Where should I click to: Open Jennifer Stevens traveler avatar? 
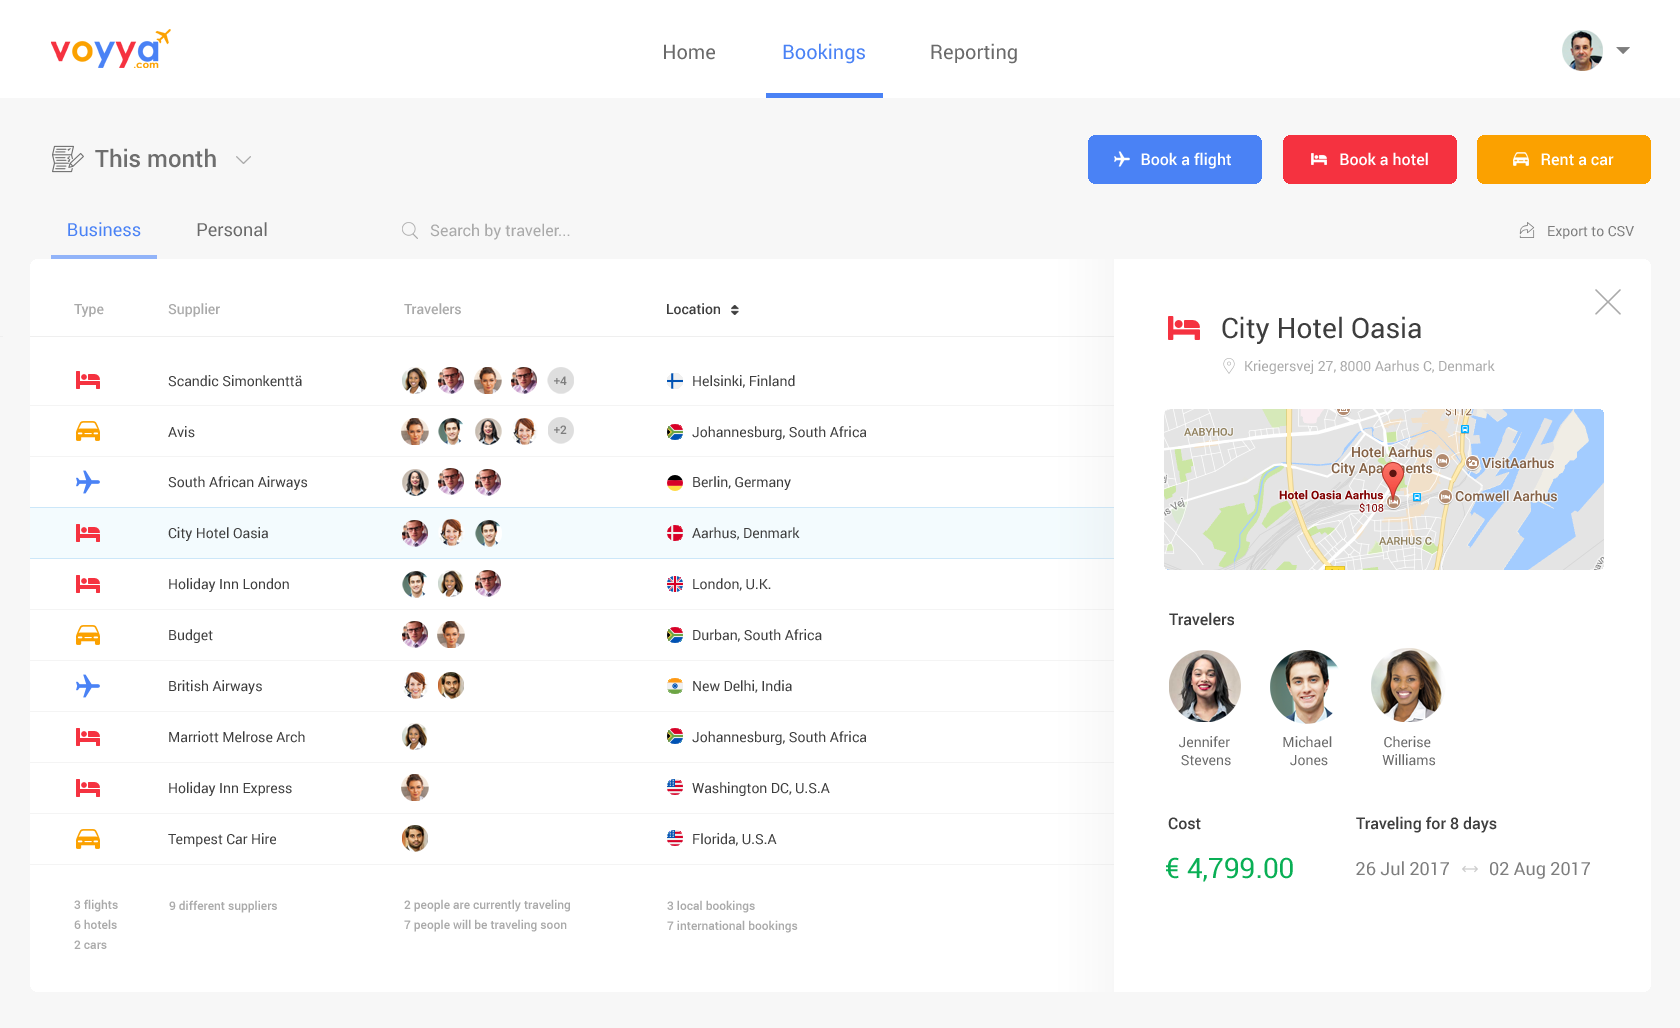pyautogui.click(x=1205, y=686)
